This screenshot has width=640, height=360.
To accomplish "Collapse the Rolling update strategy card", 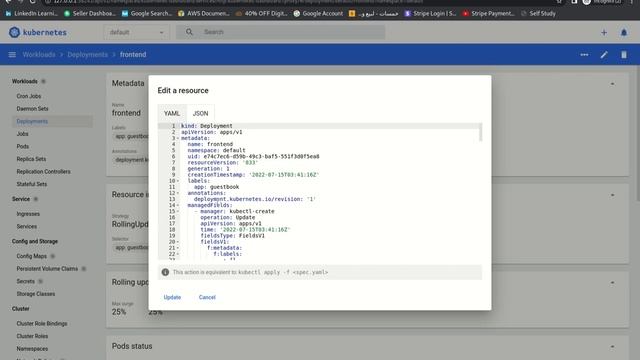I will coord(612,282).
